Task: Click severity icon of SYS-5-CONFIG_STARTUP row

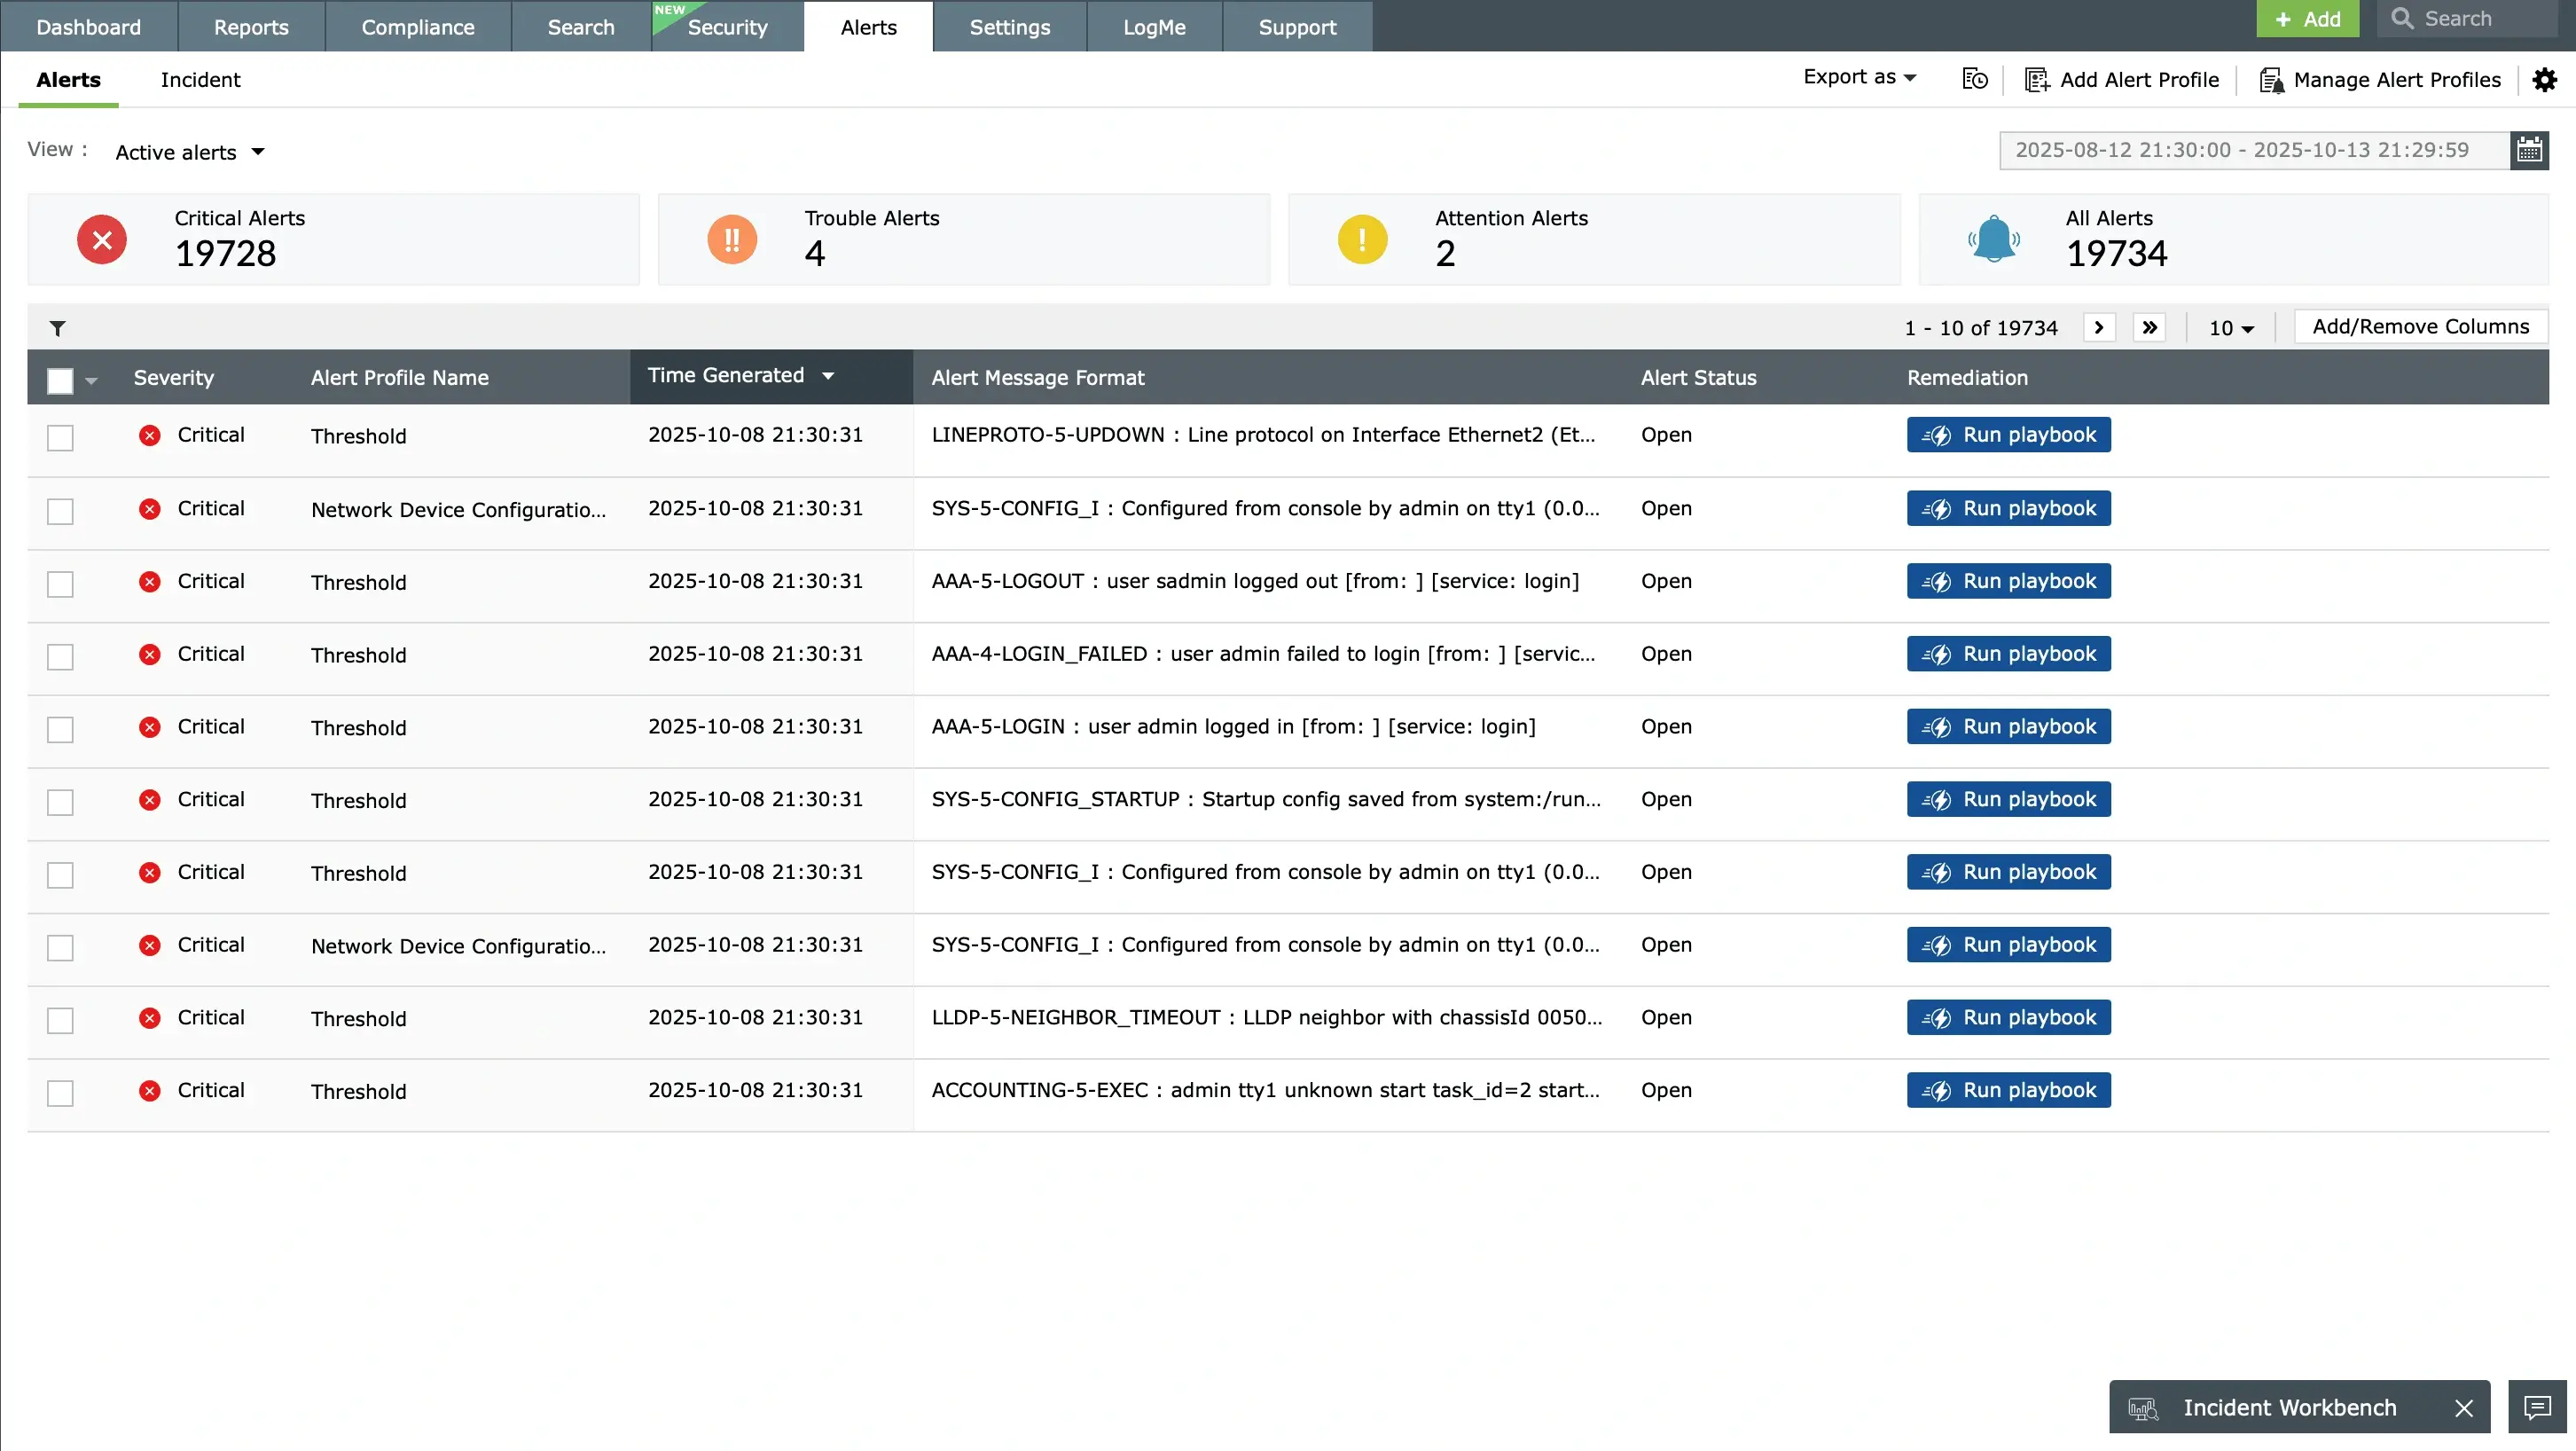Action: point(150,800)
